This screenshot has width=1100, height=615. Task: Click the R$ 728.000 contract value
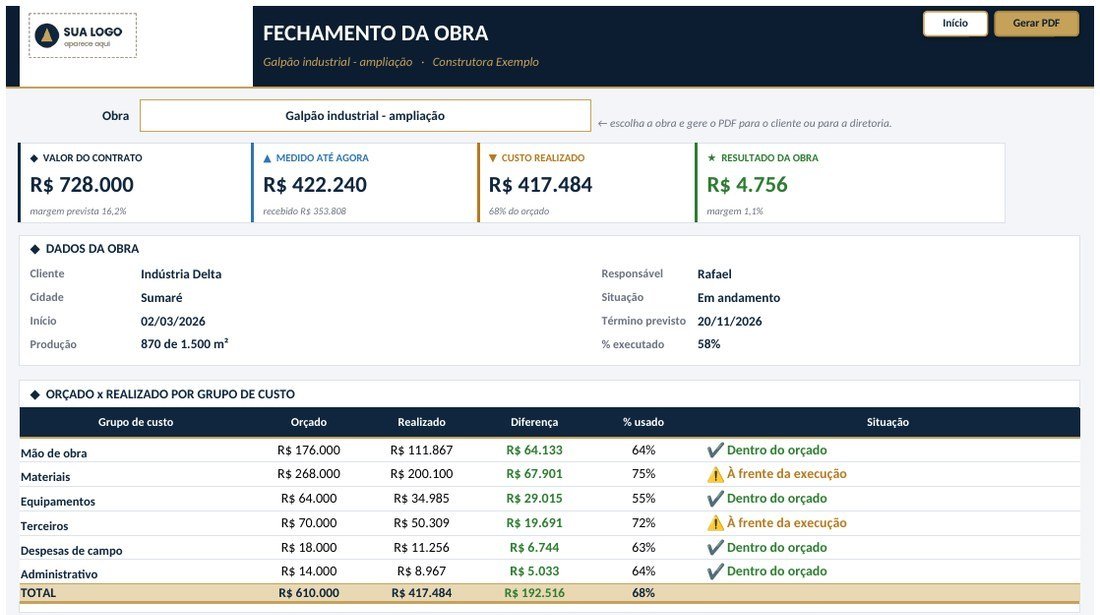pos(81,185)
